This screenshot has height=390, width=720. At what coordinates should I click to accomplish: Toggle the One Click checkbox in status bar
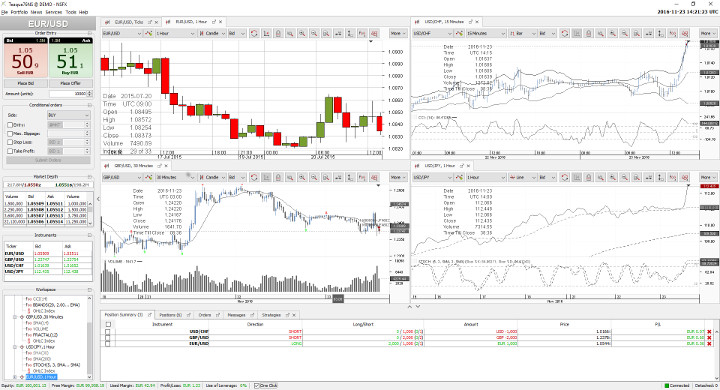pos(257,386)
